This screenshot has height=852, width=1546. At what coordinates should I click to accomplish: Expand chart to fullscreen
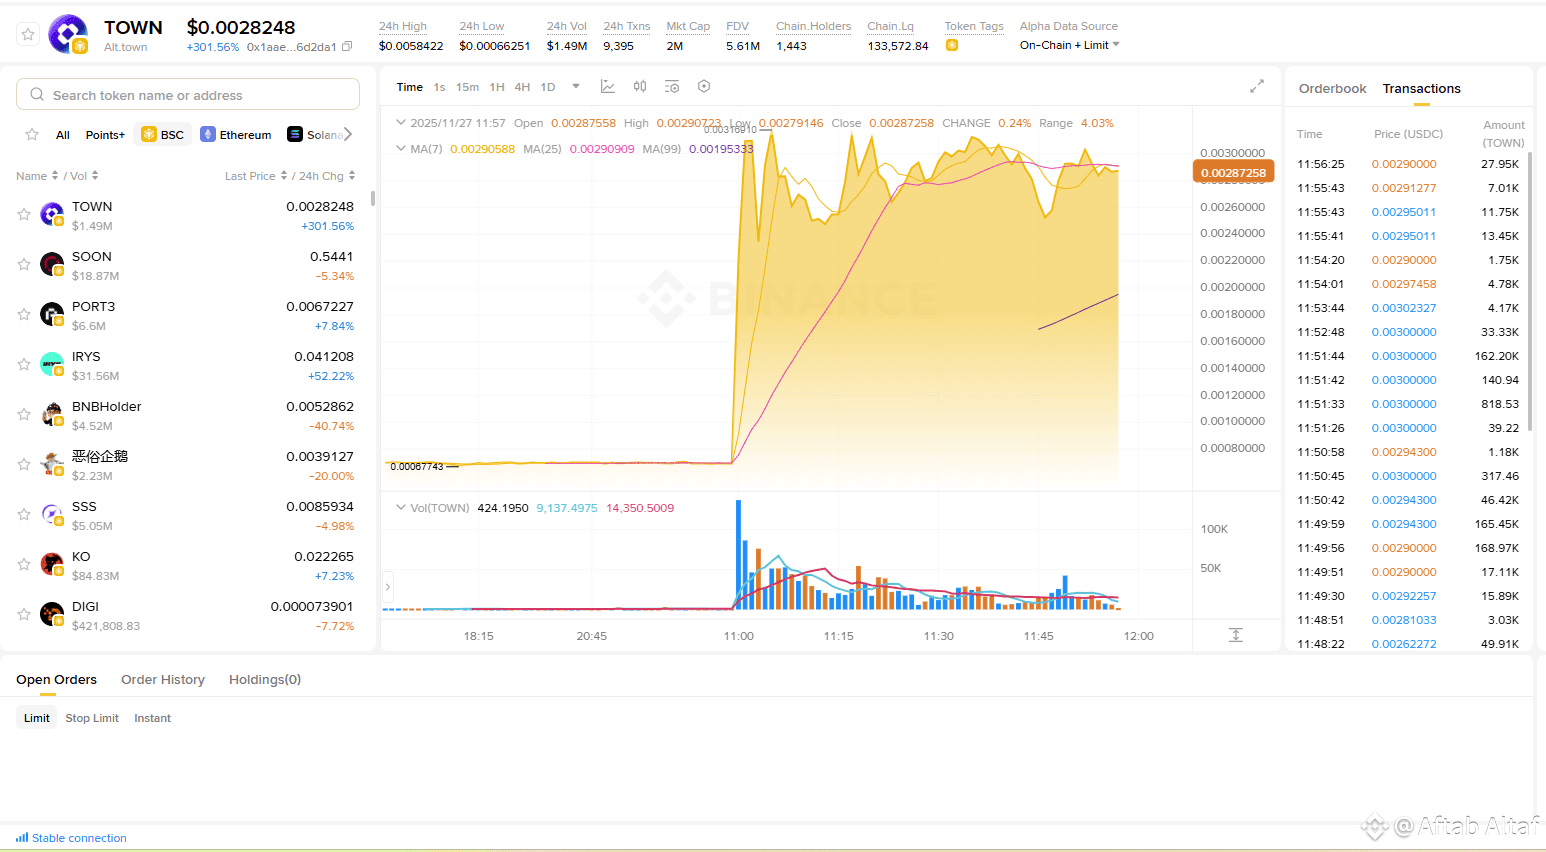click(1257, 87)
